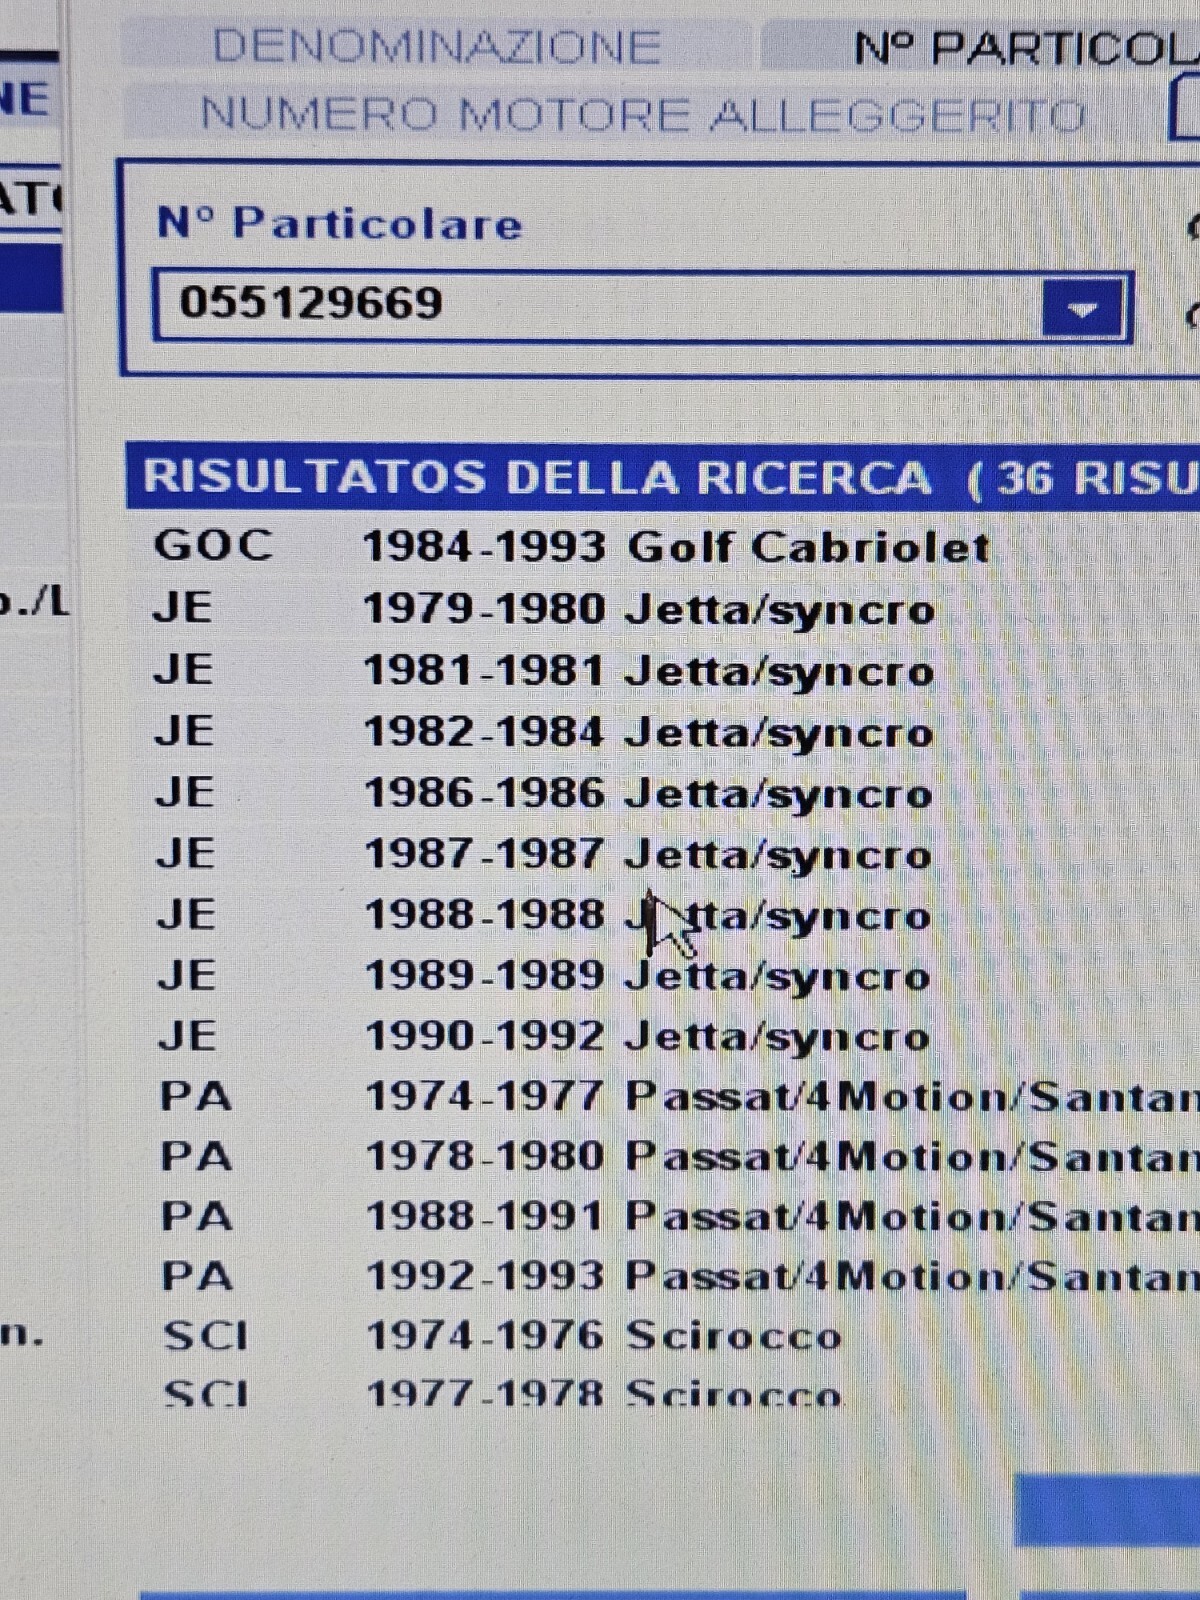Open the N° Particolare dropdown arrow
The height and width of the screenshot is (1600, 1200).
(1082, 308)
